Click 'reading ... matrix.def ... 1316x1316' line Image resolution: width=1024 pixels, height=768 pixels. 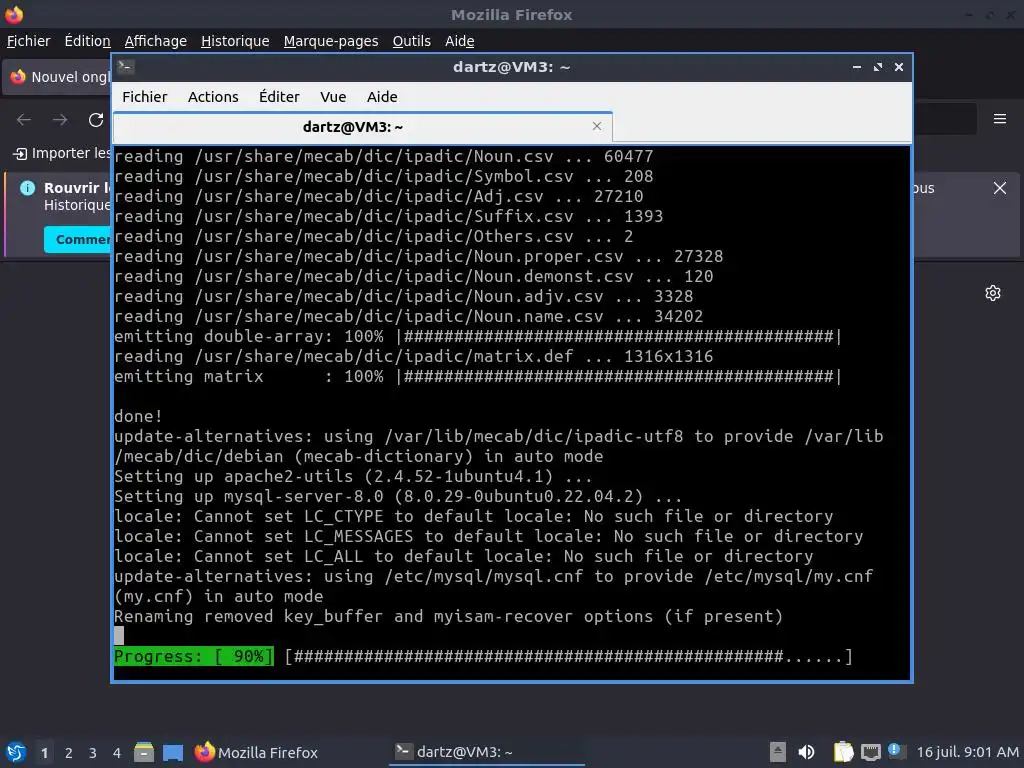point(413,357)
